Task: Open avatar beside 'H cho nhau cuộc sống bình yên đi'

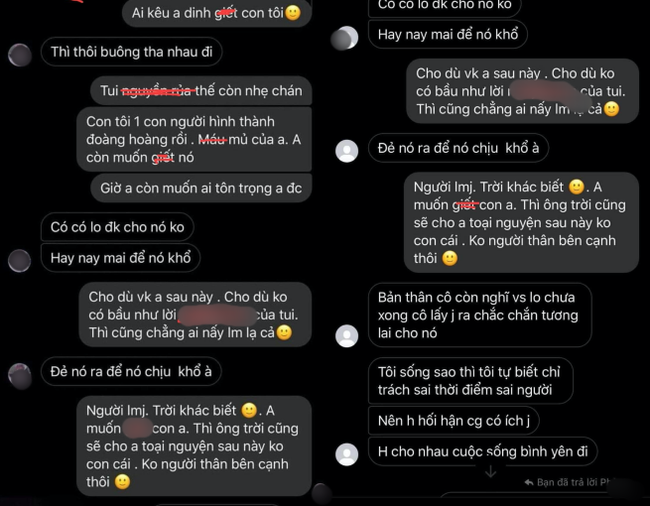Action: click(x=347, y=454)
